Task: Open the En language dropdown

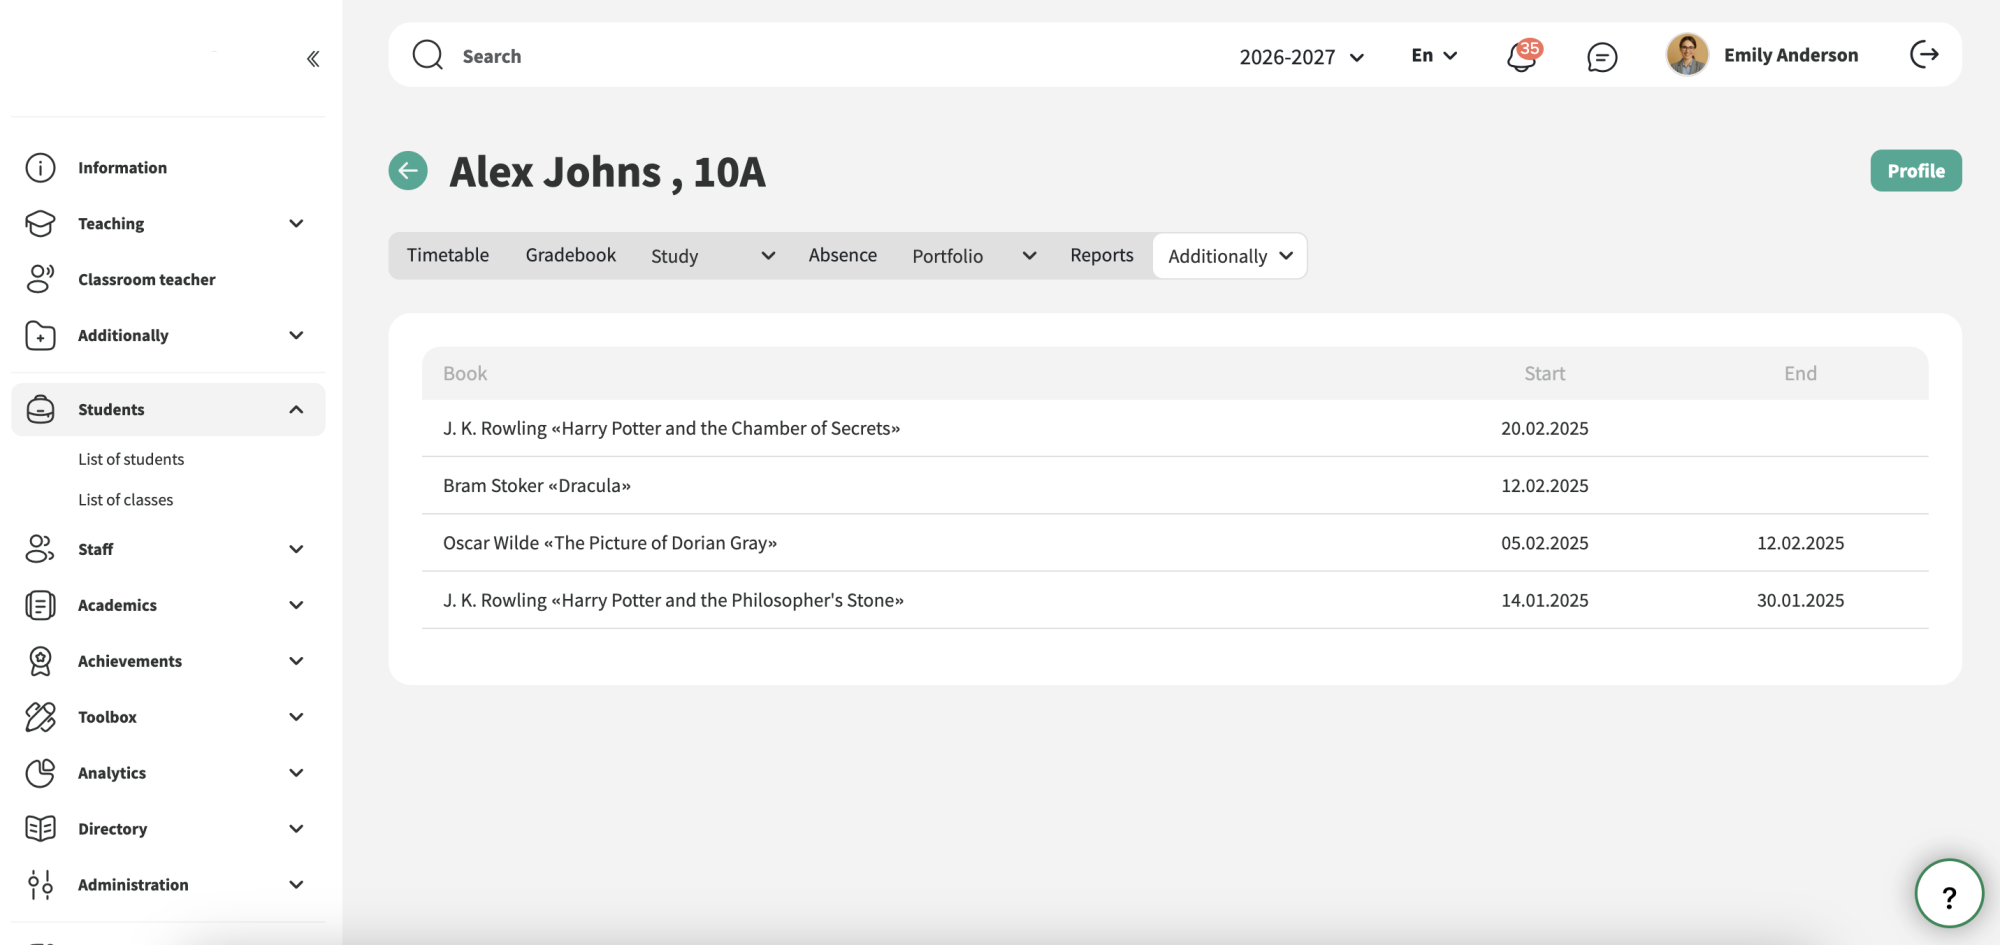Action: pyautogui.click(x=1434, y=56)
